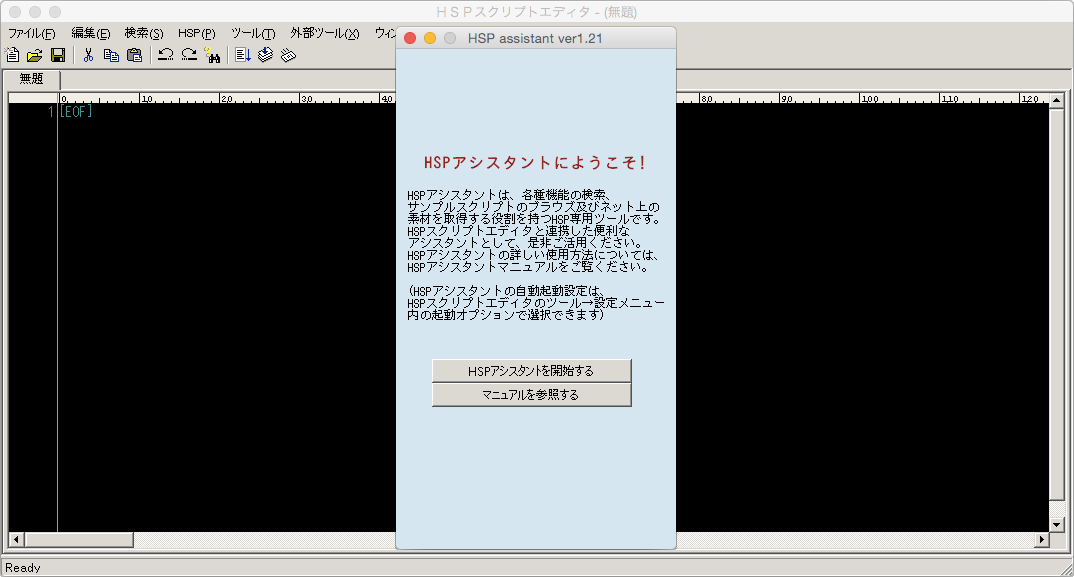This screenshot has width=1074, height=577.
Task: Click line number 1 in the gutter
Action: point(51,111)
